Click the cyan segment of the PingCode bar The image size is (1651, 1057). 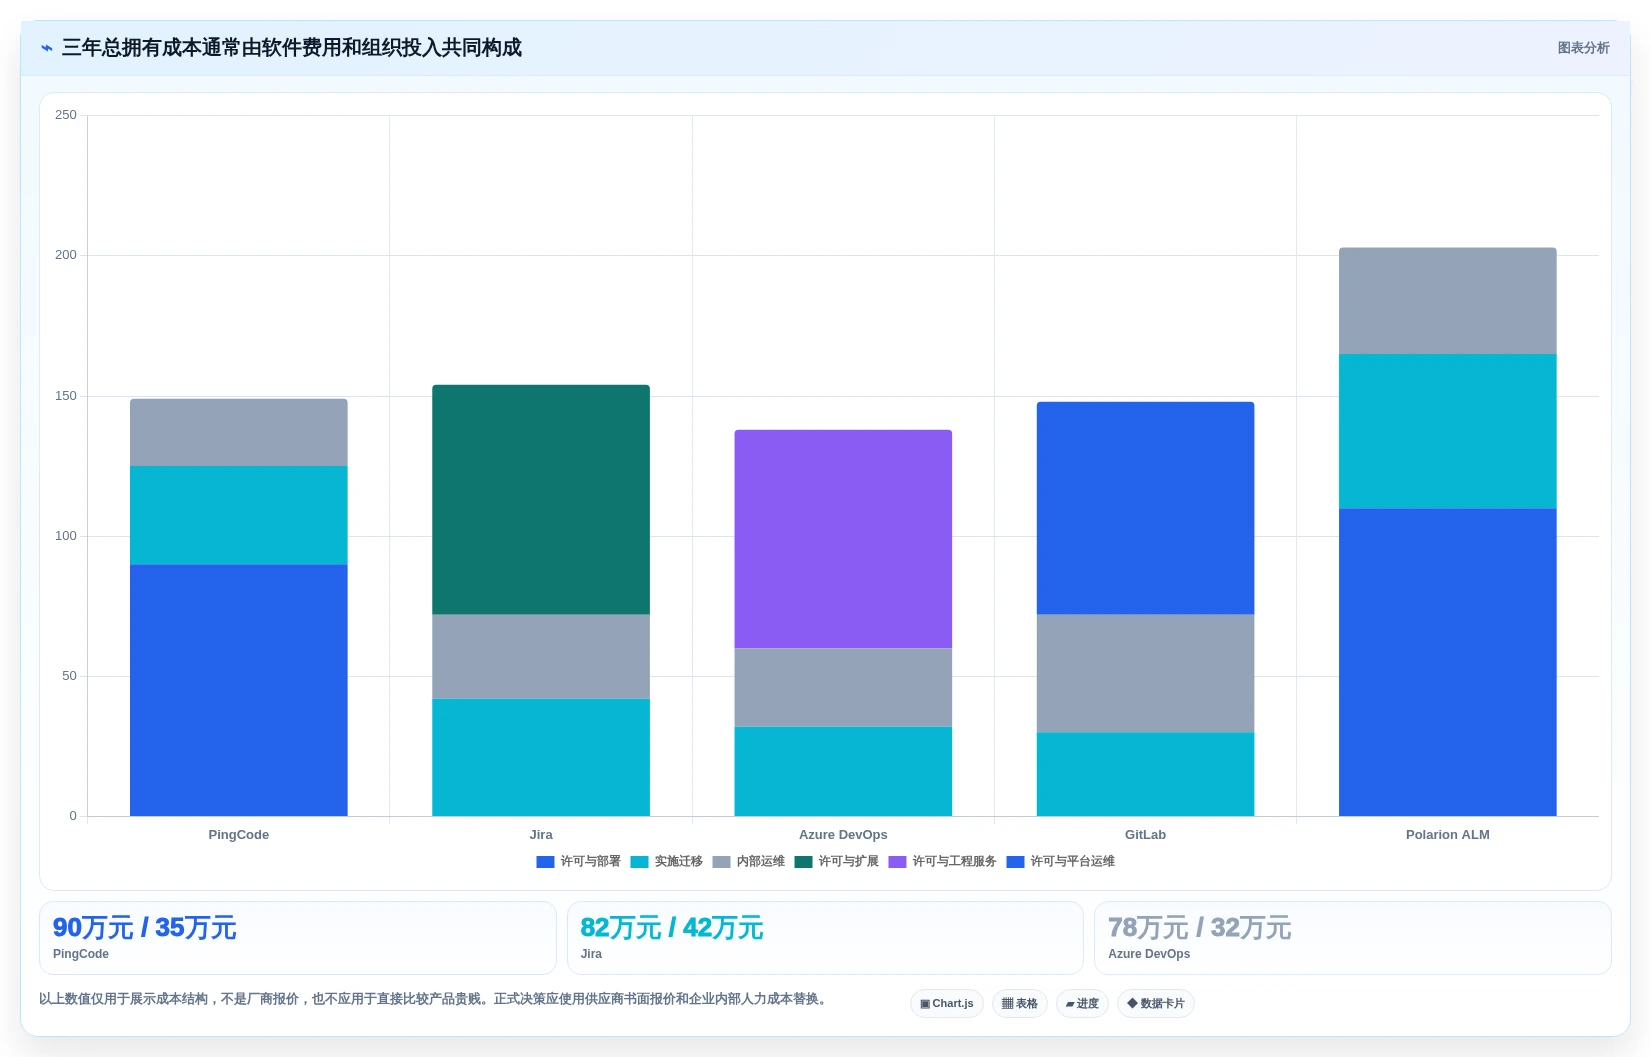click(239, 515)
